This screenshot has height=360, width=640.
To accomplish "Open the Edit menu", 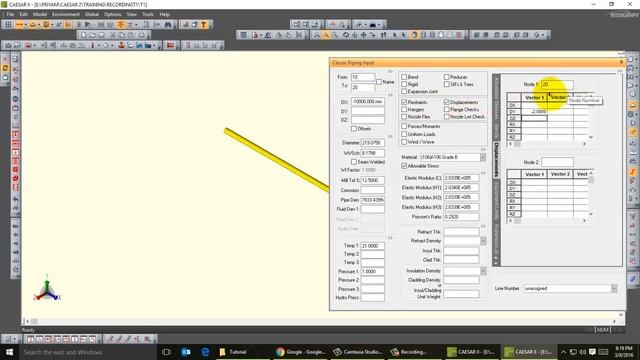I will [23, 14].
